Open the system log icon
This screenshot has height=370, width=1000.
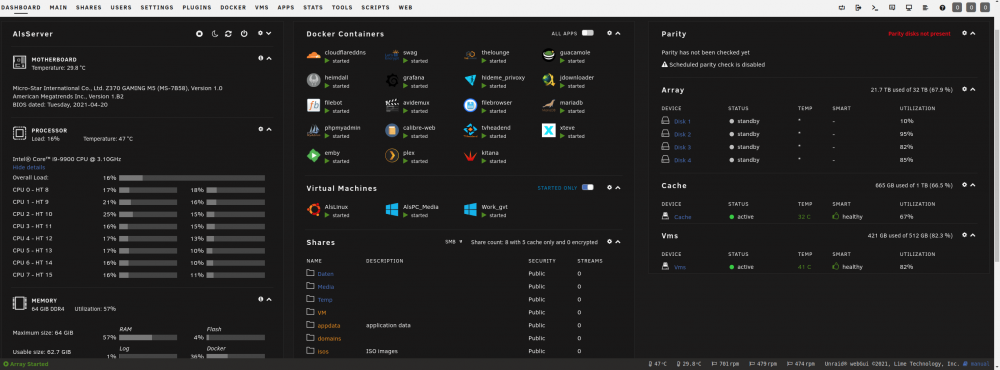(x=925, y=8)
